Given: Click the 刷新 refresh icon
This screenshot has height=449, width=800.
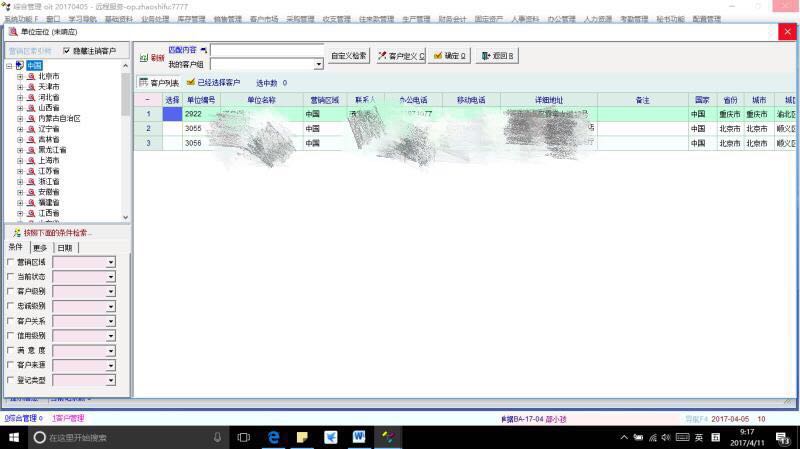Looking at the screenshot, I should (x=144, y=58).
